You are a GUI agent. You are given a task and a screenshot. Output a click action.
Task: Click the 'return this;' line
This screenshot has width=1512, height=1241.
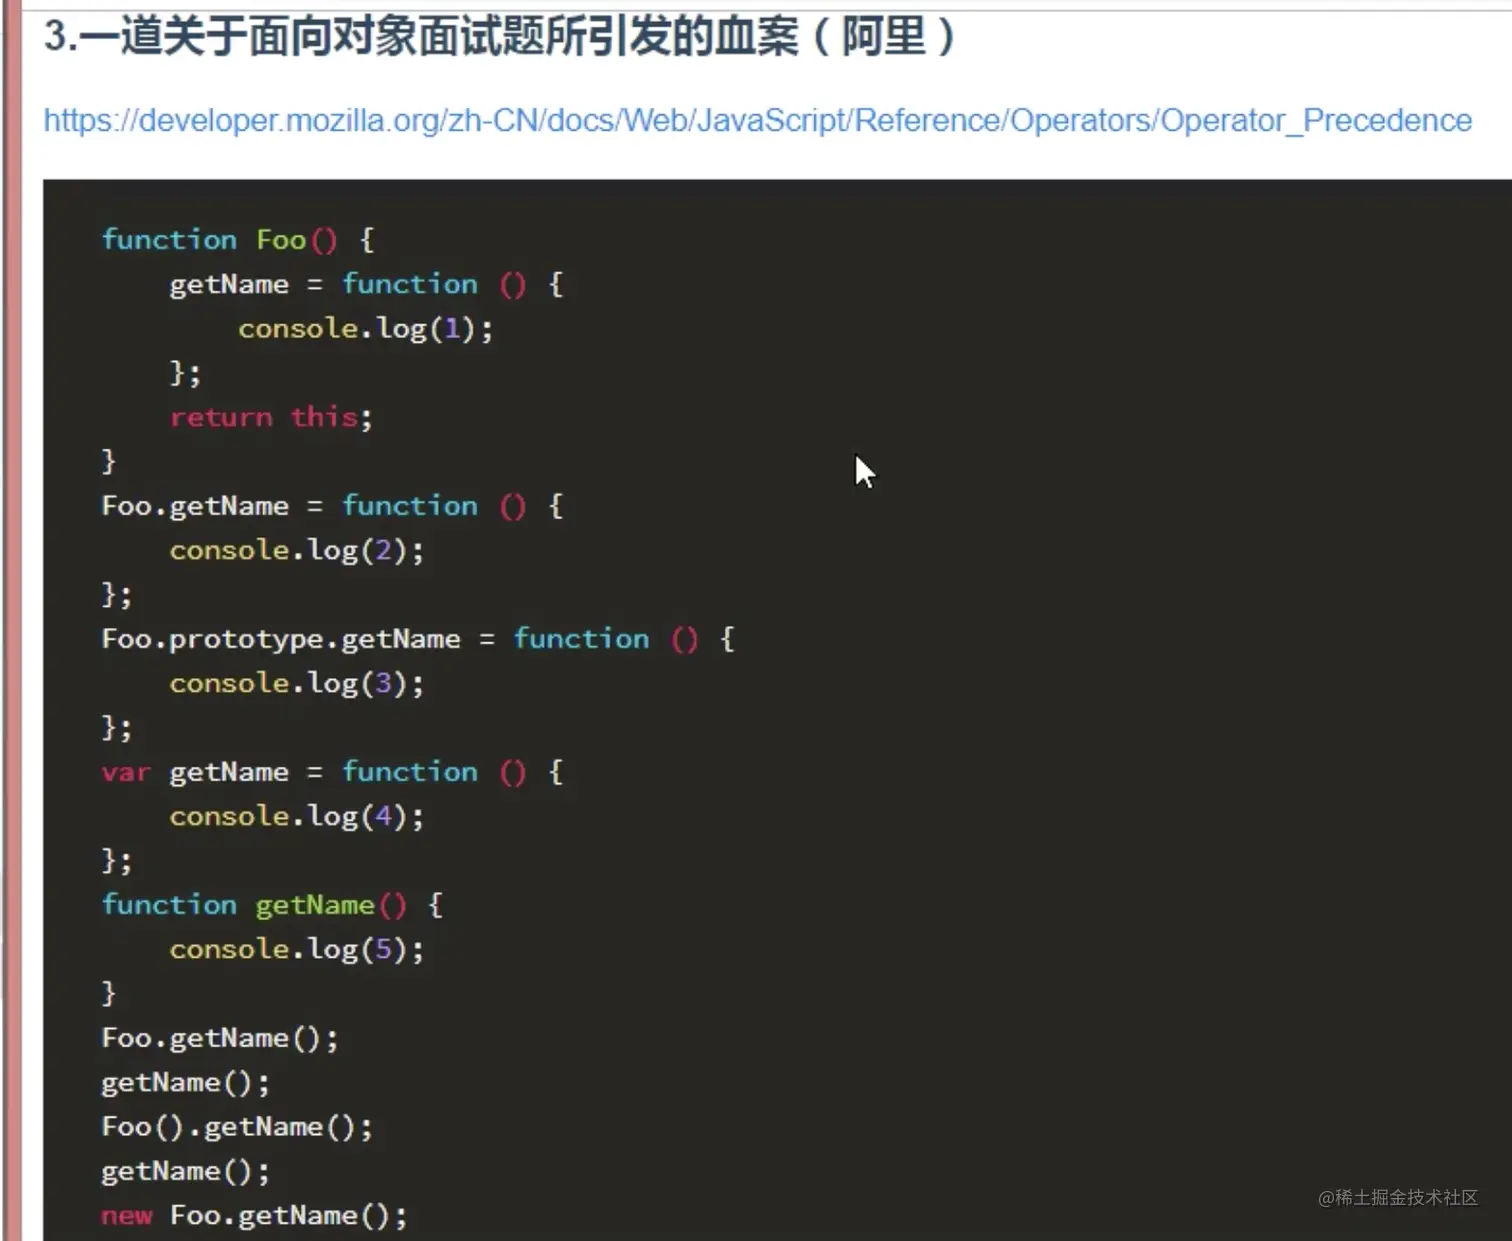pyautogui.click(x=270, y=417)
